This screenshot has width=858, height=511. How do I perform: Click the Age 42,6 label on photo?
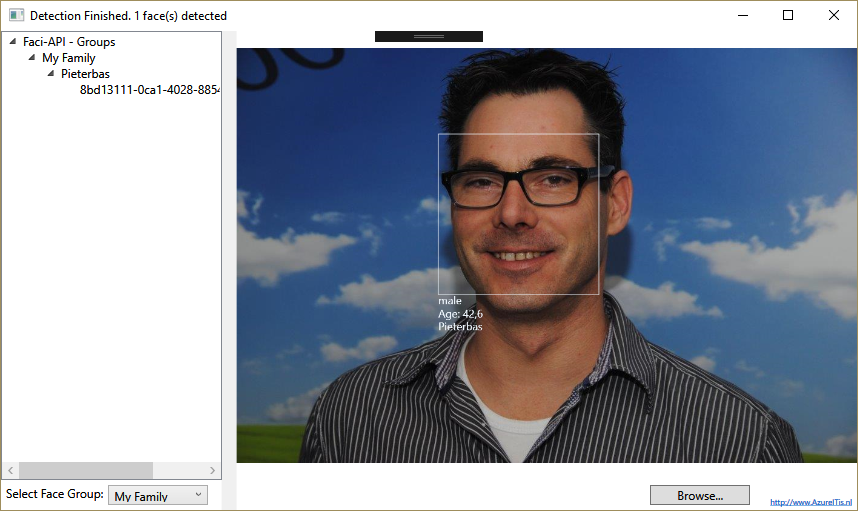point(460,314)
